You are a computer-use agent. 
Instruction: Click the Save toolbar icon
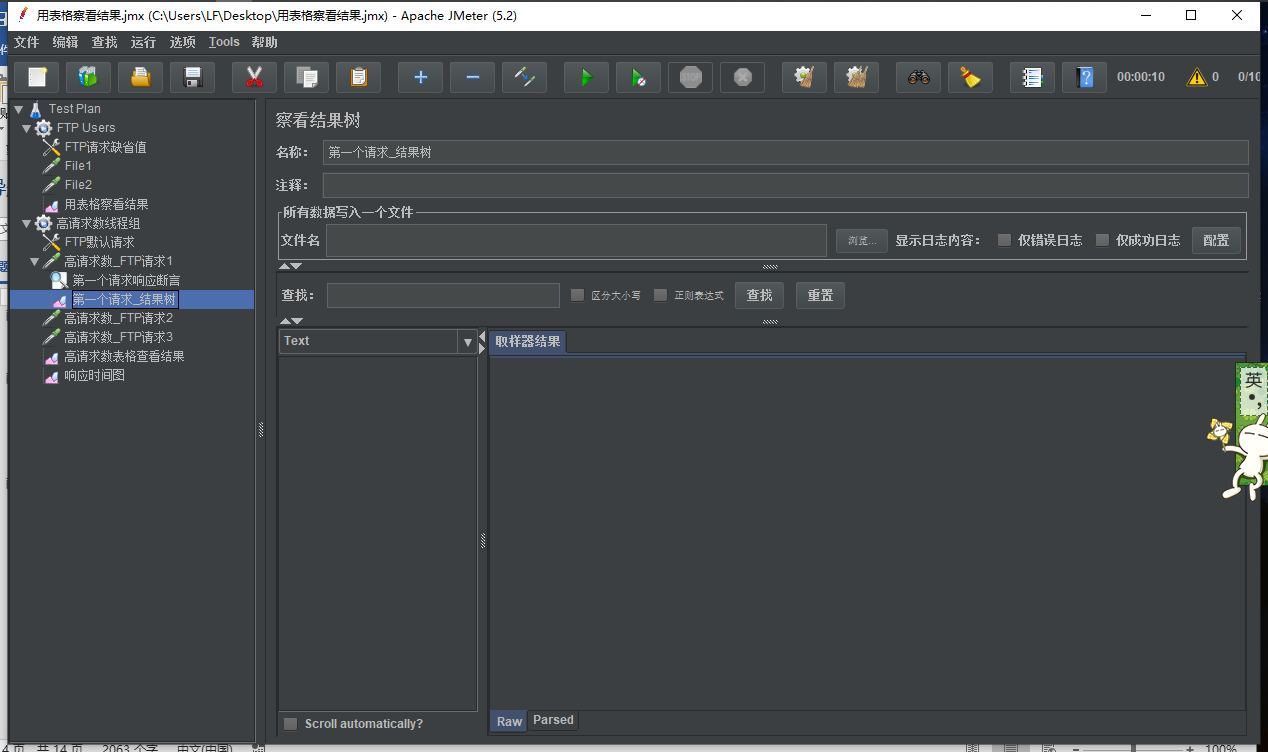pos(192,77)
